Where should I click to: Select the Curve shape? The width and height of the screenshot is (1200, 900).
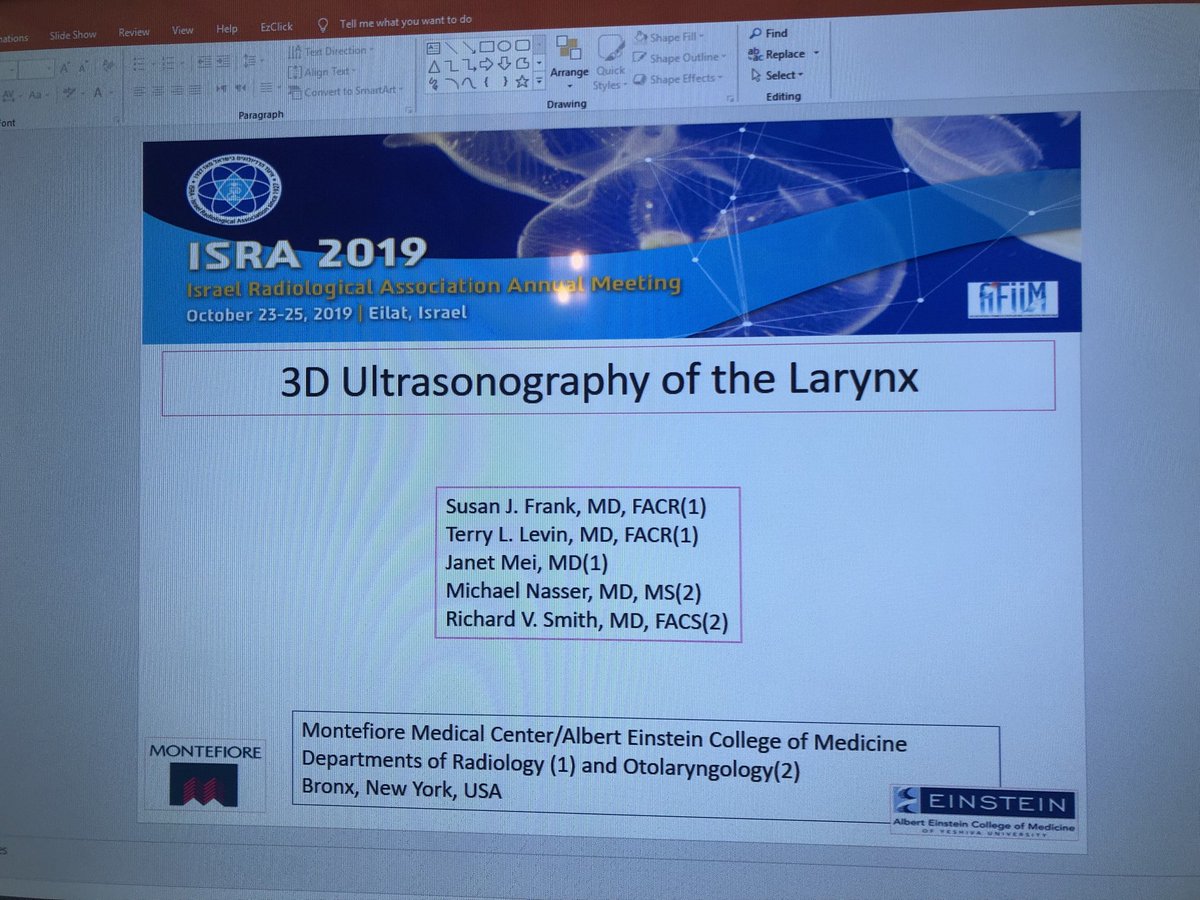pyautogui.click(x=470, y=83)
